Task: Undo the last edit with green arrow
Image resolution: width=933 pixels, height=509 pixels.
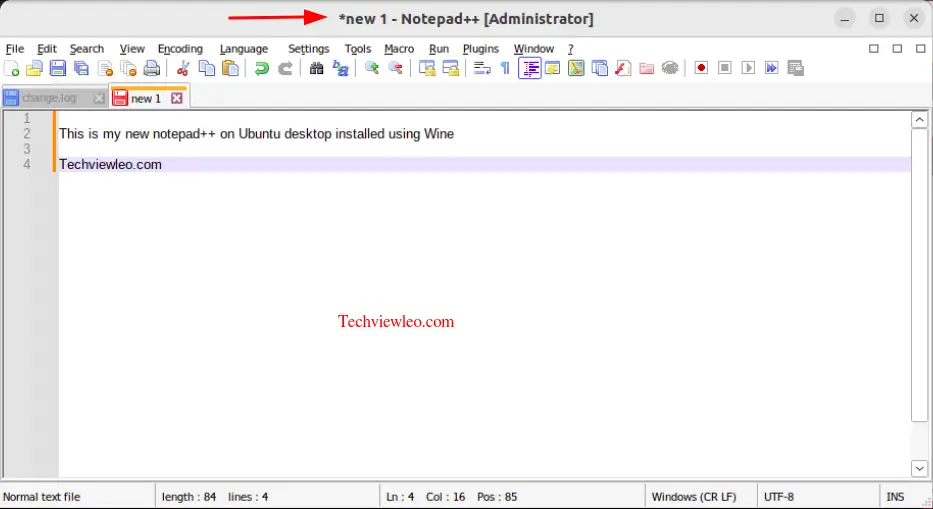Action: click(261, 68)
